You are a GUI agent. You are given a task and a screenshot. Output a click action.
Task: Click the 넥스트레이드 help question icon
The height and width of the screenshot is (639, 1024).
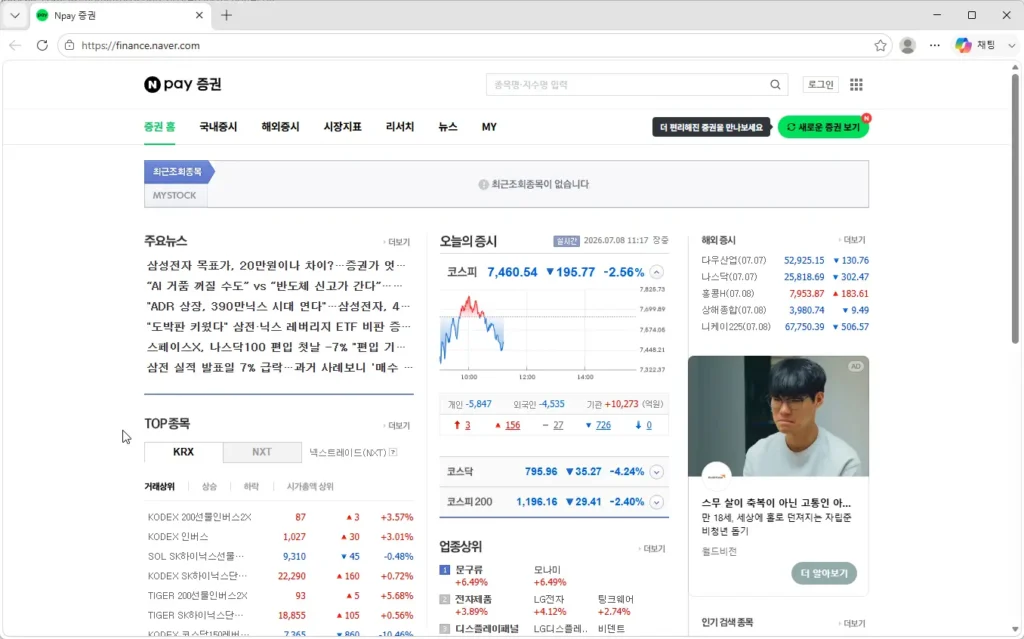pyautogui.click(x=393, y=452)
